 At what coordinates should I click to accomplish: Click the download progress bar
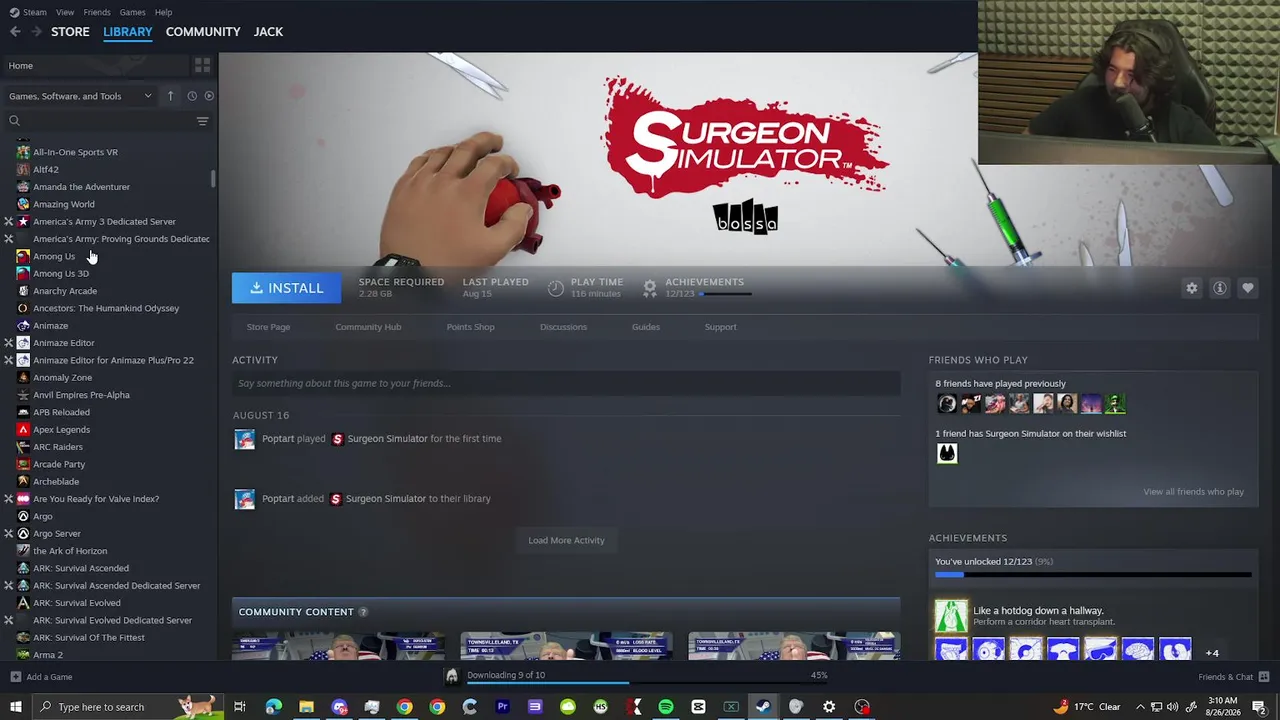pos(646,684)
